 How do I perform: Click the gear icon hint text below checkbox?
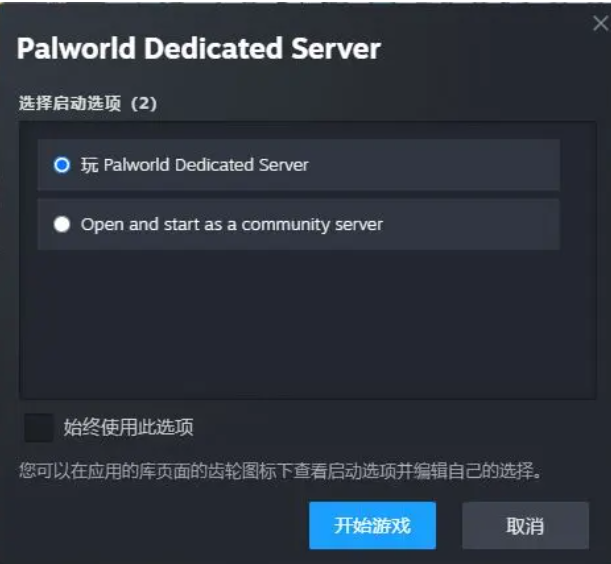pos(280,471)
